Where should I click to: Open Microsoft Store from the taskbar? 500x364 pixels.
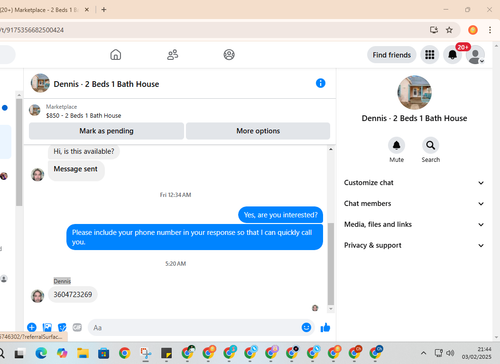(x=104, y=353)
